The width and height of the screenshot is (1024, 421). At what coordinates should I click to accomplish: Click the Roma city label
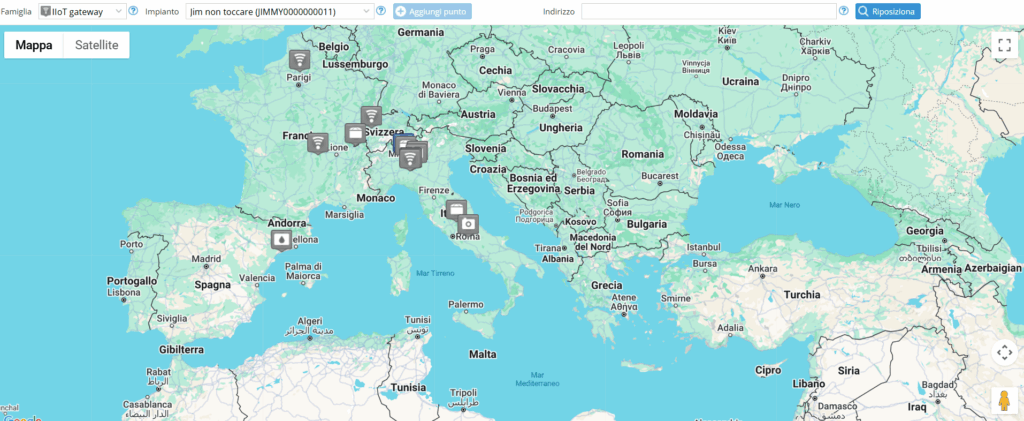[467, 237]
